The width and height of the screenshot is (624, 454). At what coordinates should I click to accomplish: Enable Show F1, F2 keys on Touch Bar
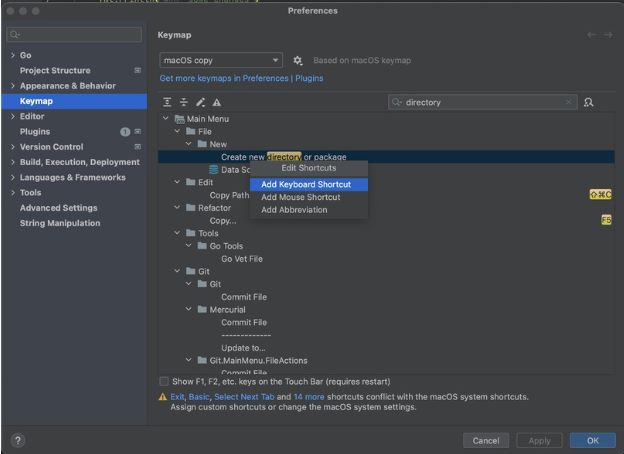165,381
